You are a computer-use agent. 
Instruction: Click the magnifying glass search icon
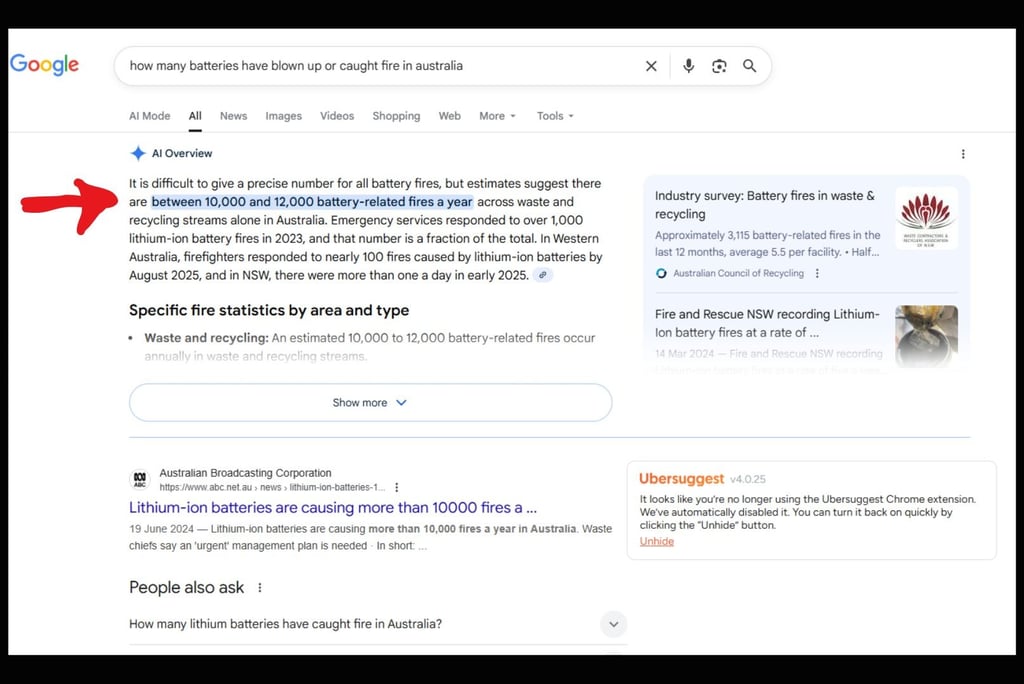coord(750,66)
